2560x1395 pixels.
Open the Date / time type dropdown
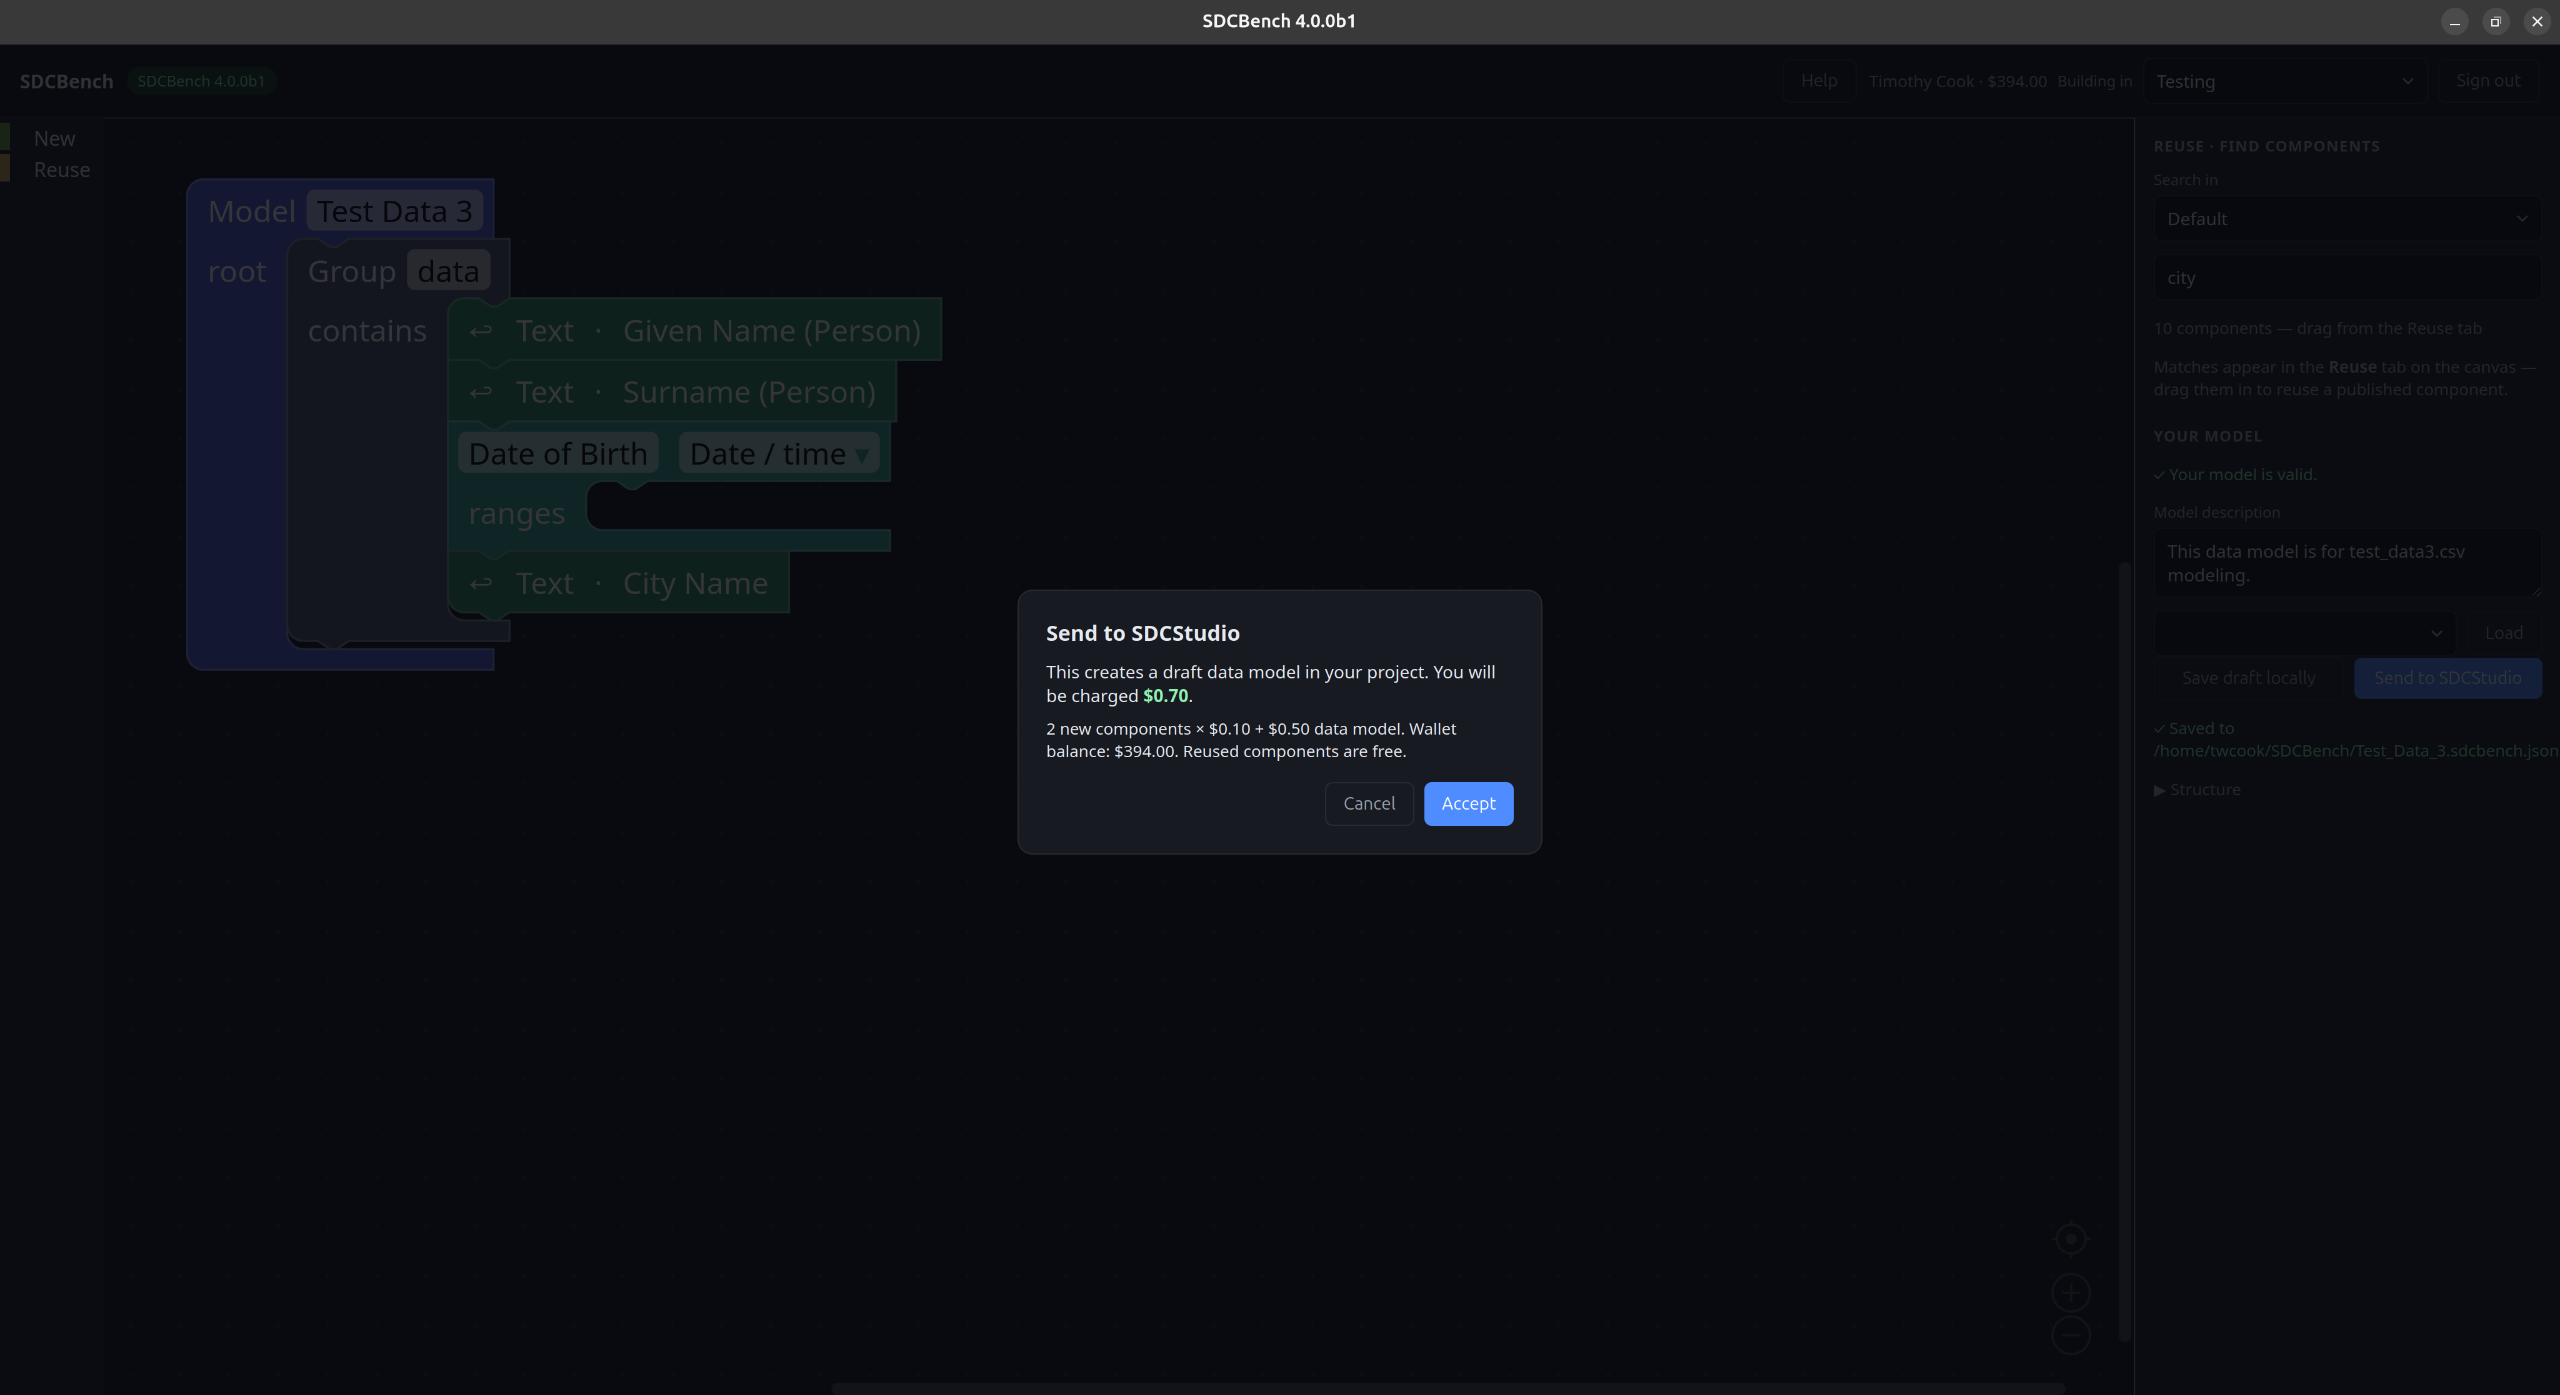[x=779, y=454]
